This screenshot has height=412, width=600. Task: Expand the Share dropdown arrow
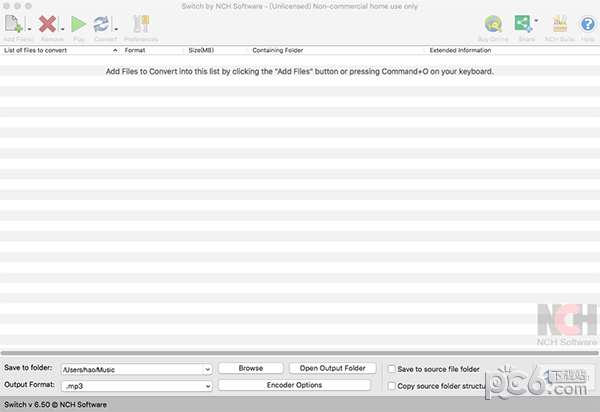point(536,21)
